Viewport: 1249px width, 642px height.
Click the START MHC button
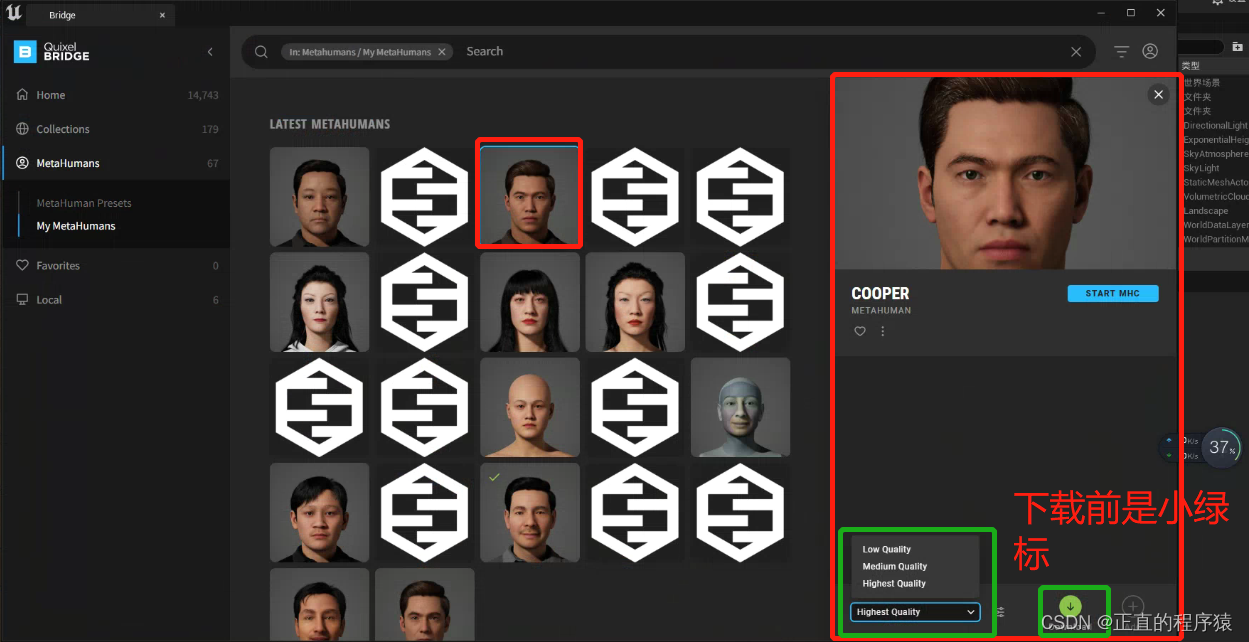click(x=1113, y=293)
